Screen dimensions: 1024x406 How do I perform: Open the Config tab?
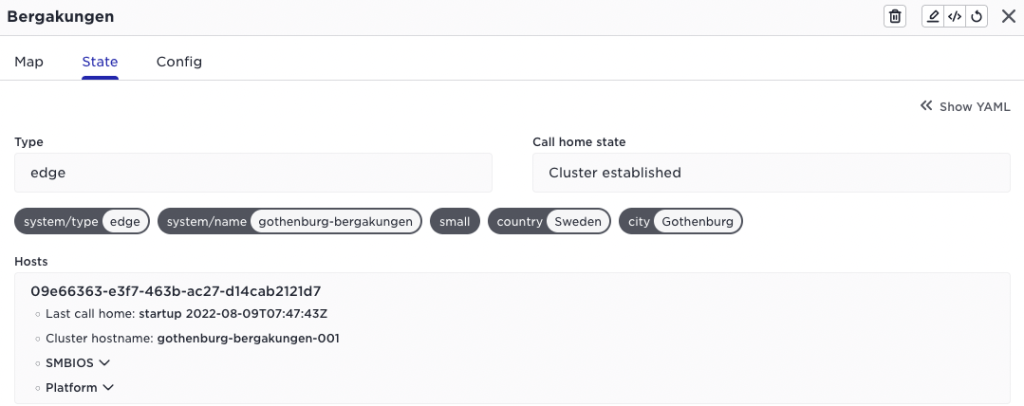pos(179,62)
